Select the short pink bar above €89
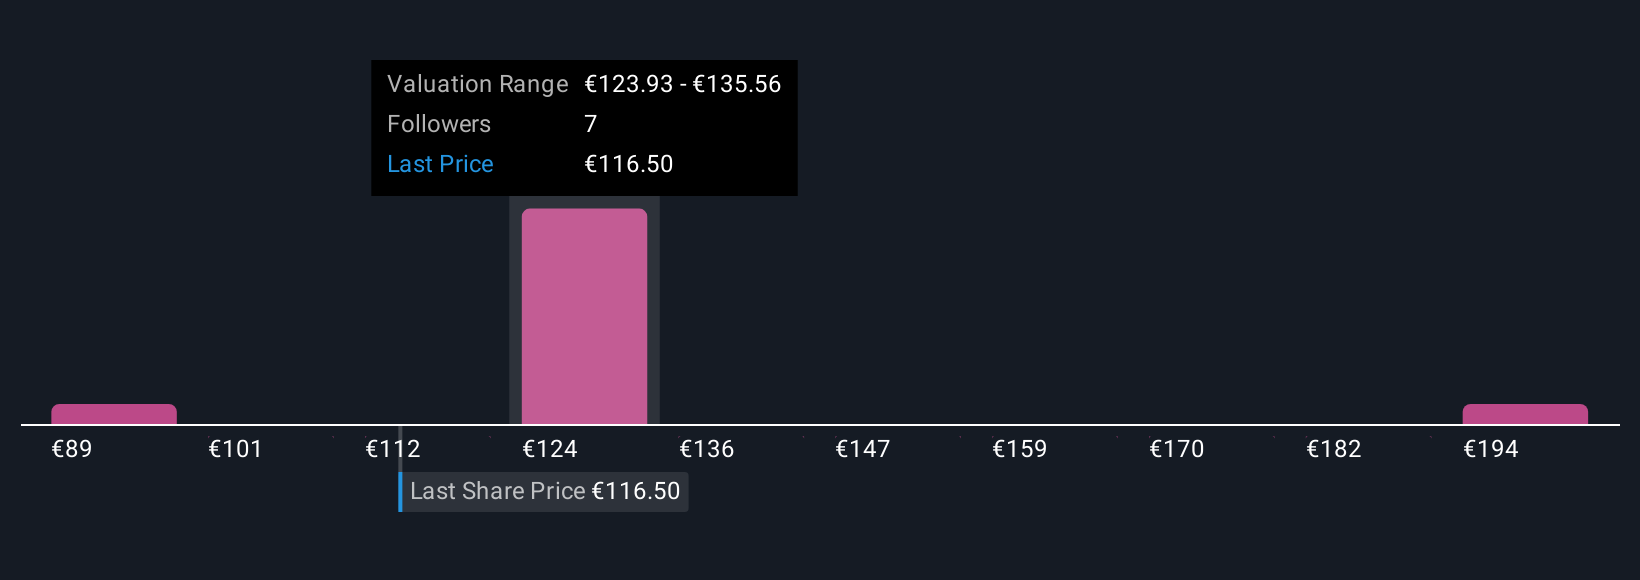The height and width of the screenshot is (580, 1640). click(114, 414)
